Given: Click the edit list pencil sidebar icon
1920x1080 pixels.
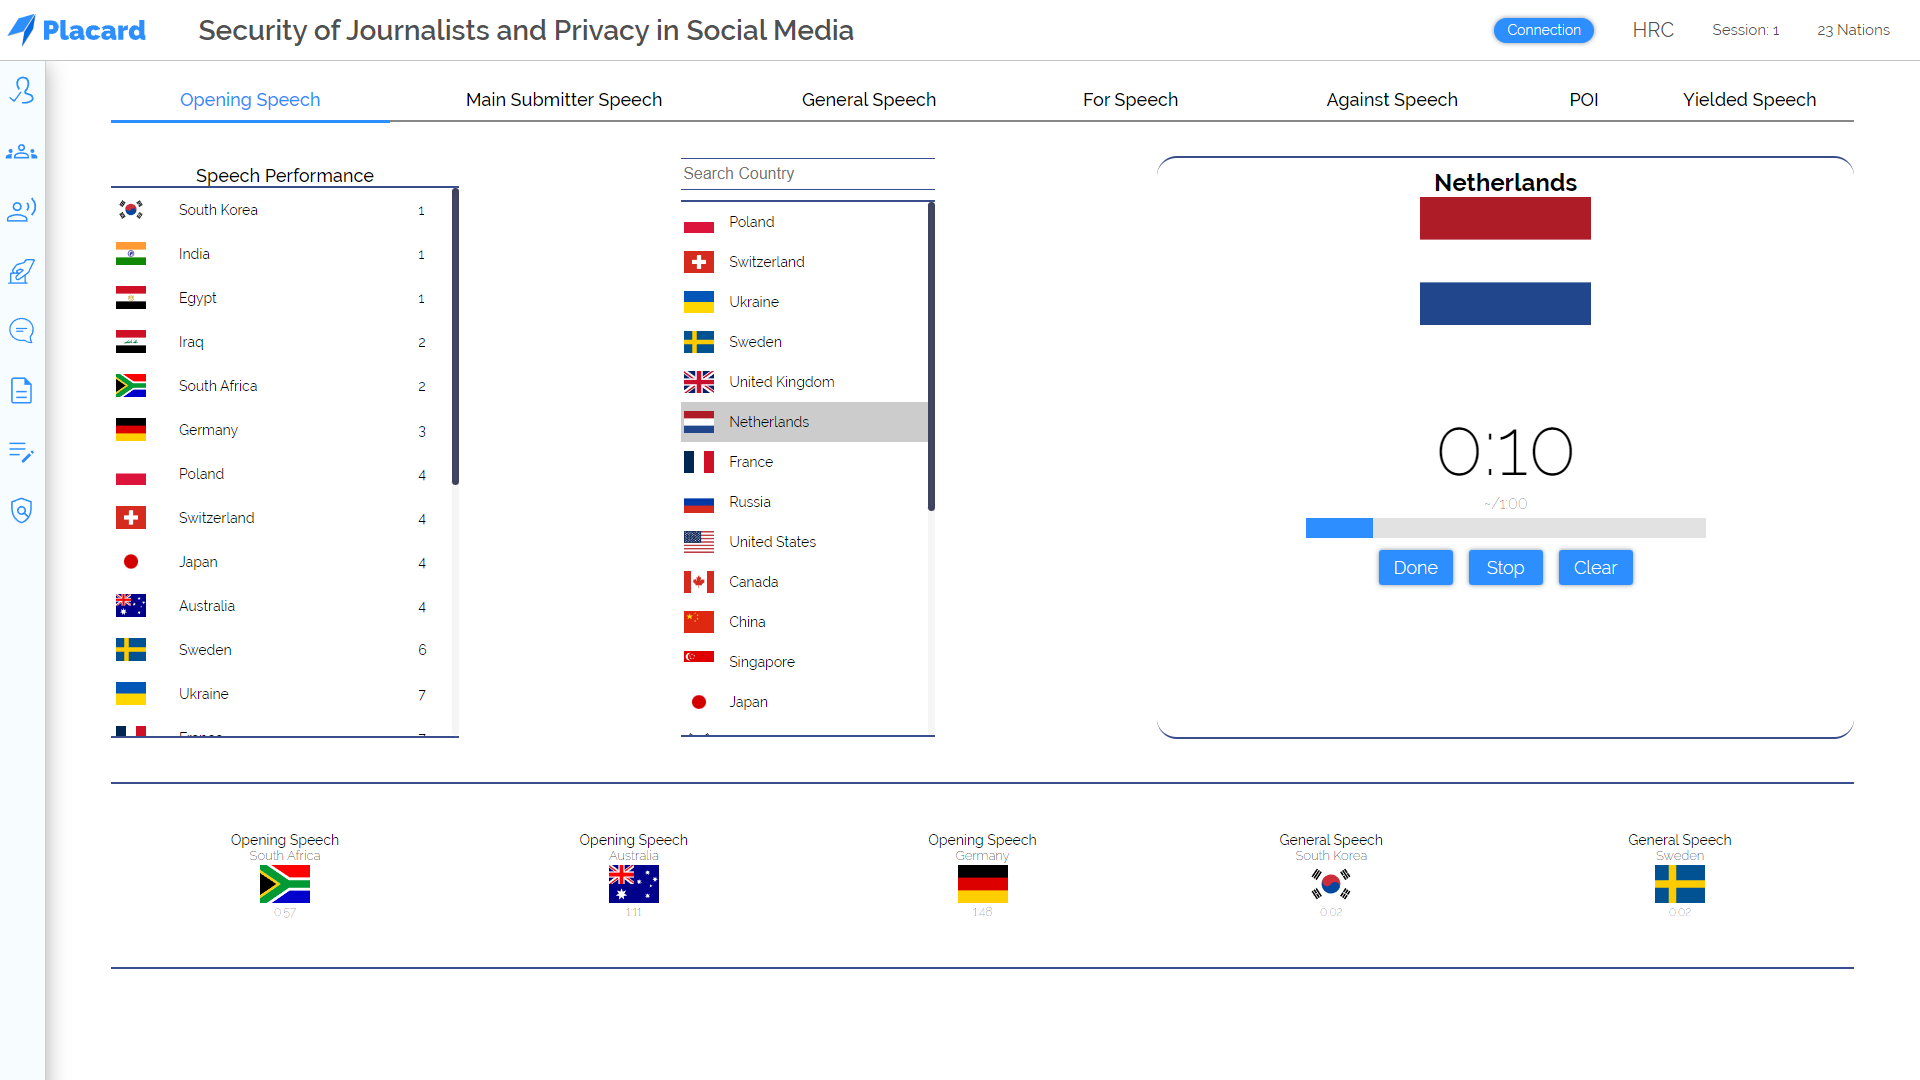Looking at the screenshot, I should click(x=22, y=452).
